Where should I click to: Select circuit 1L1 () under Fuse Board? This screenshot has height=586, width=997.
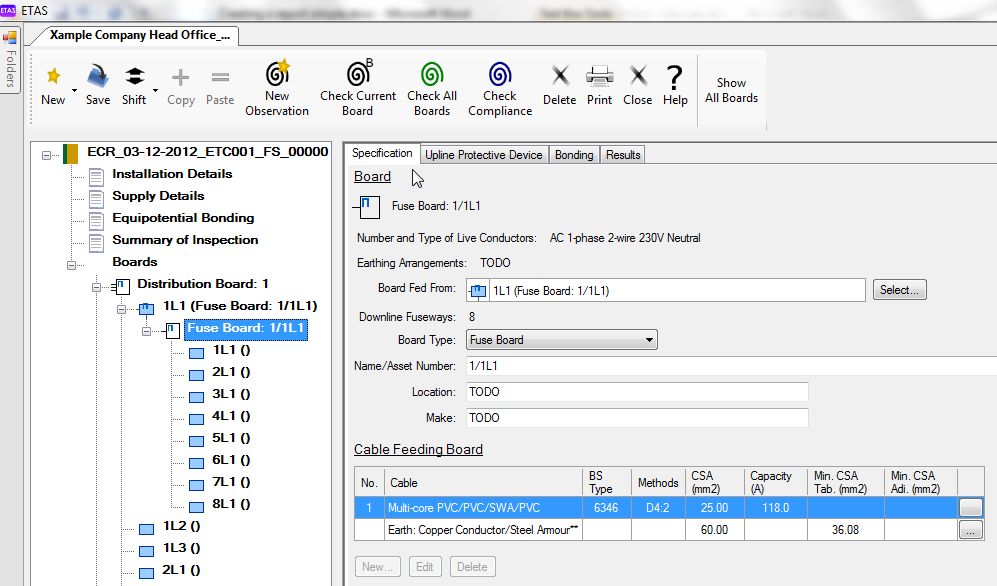pyautogui.click(x=231, y=350)
